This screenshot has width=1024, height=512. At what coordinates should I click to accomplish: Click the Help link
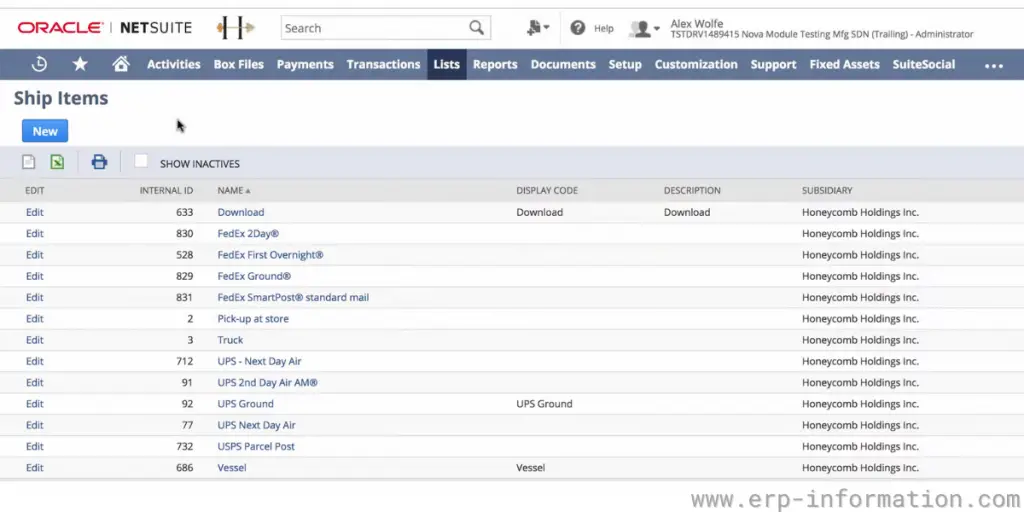tap(603, 28)
